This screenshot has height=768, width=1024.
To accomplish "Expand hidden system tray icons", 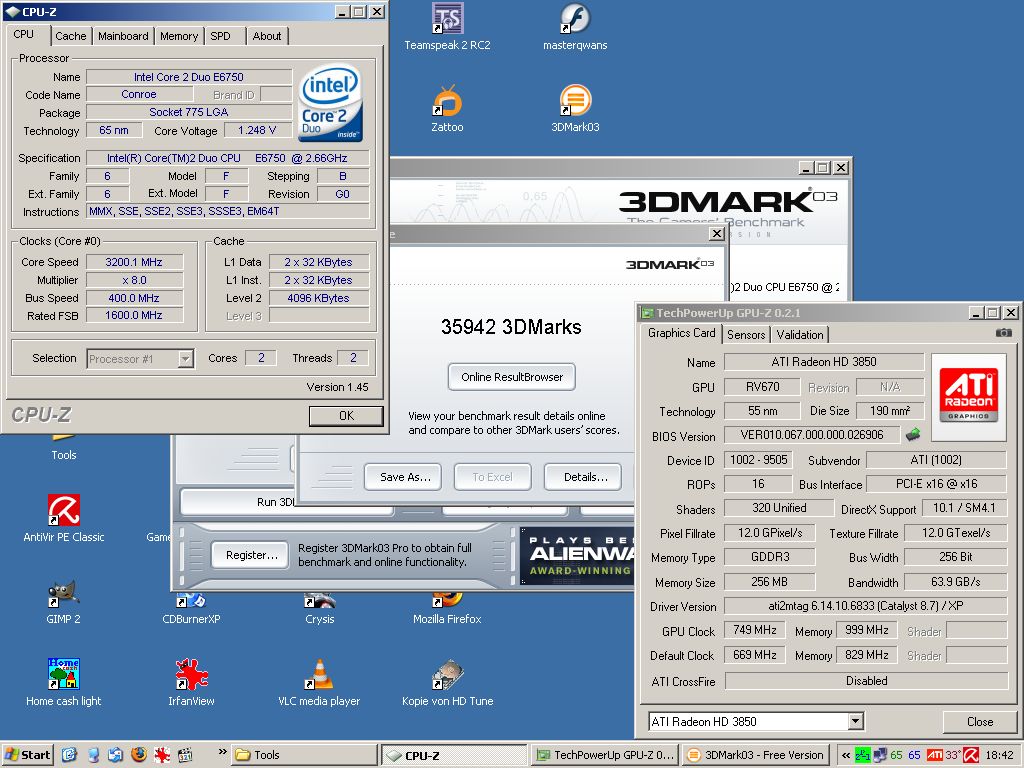I will pos(846,755).
